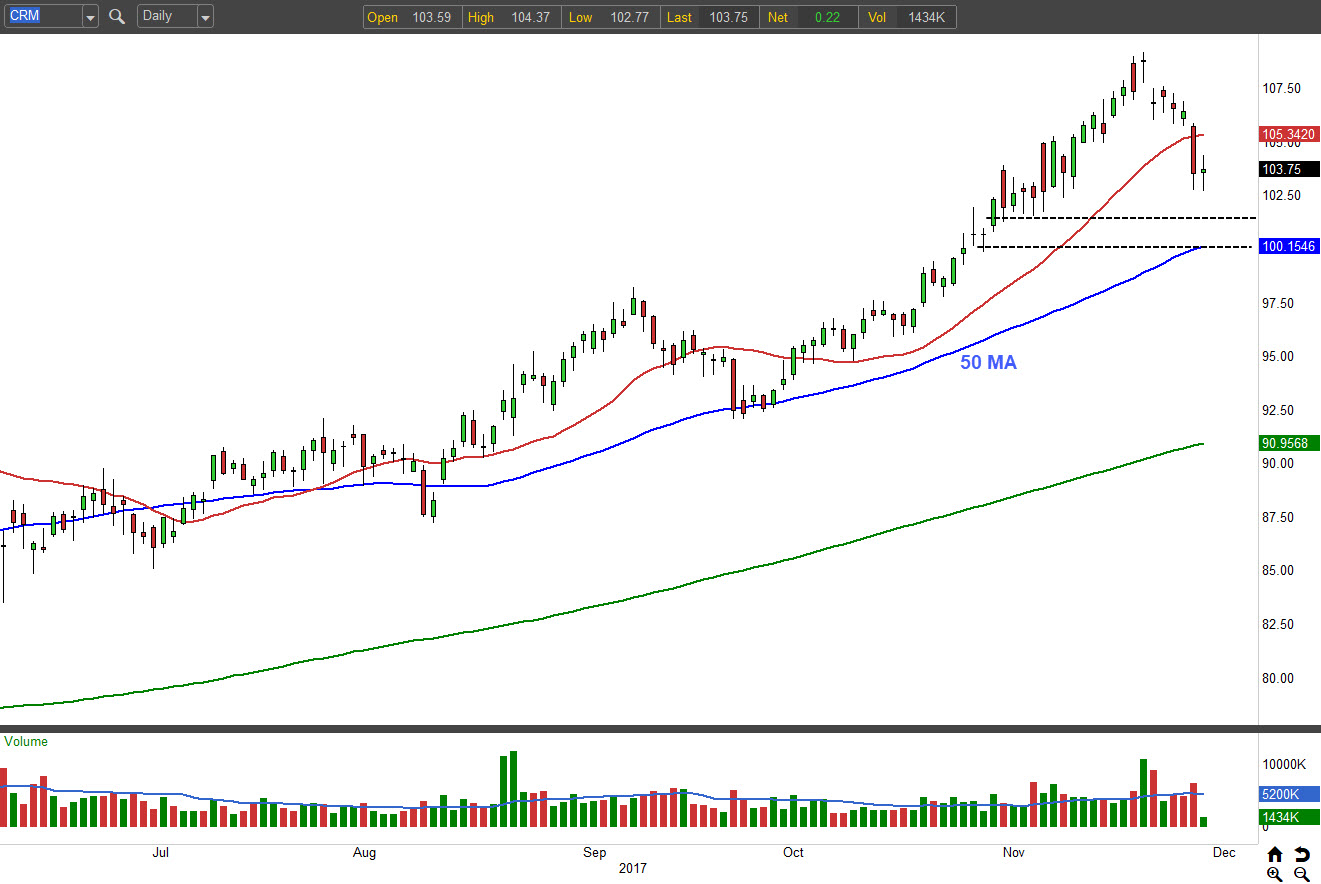The width and height of the screenshot is (1321, 884).
Task: Click the home reset chart icon
Action: click(1275, 854)
